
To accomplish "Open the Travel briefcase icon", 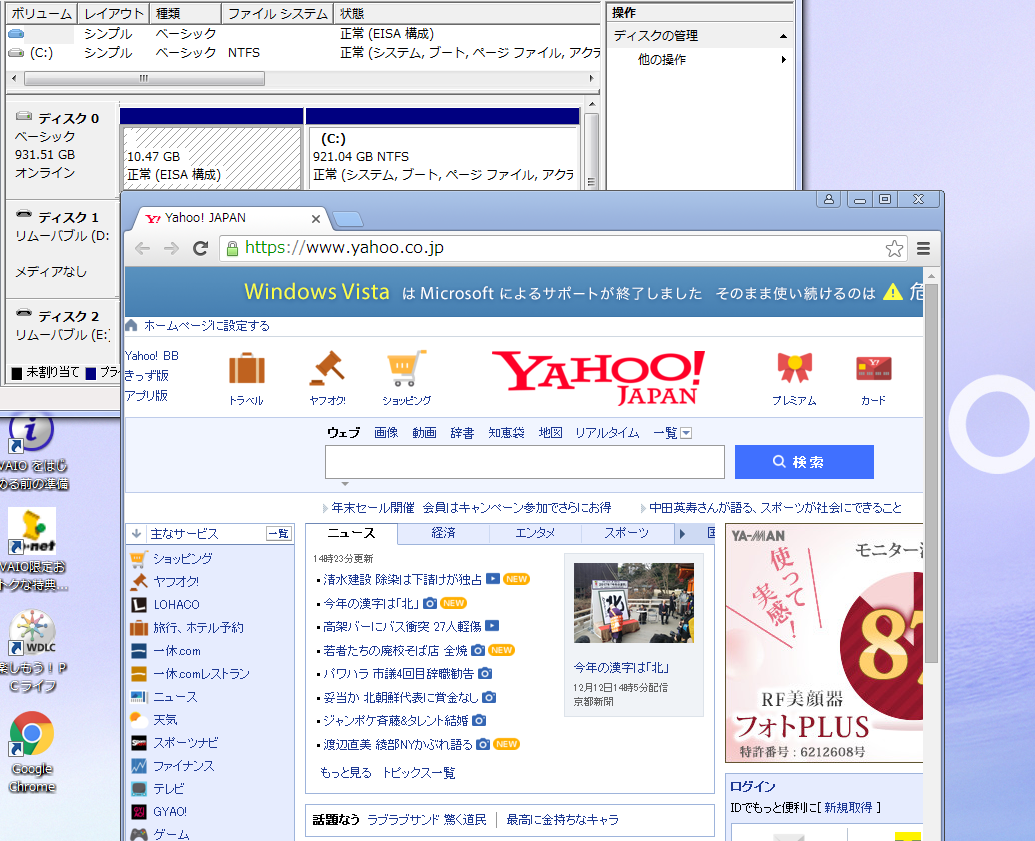I will pos(246,368).
